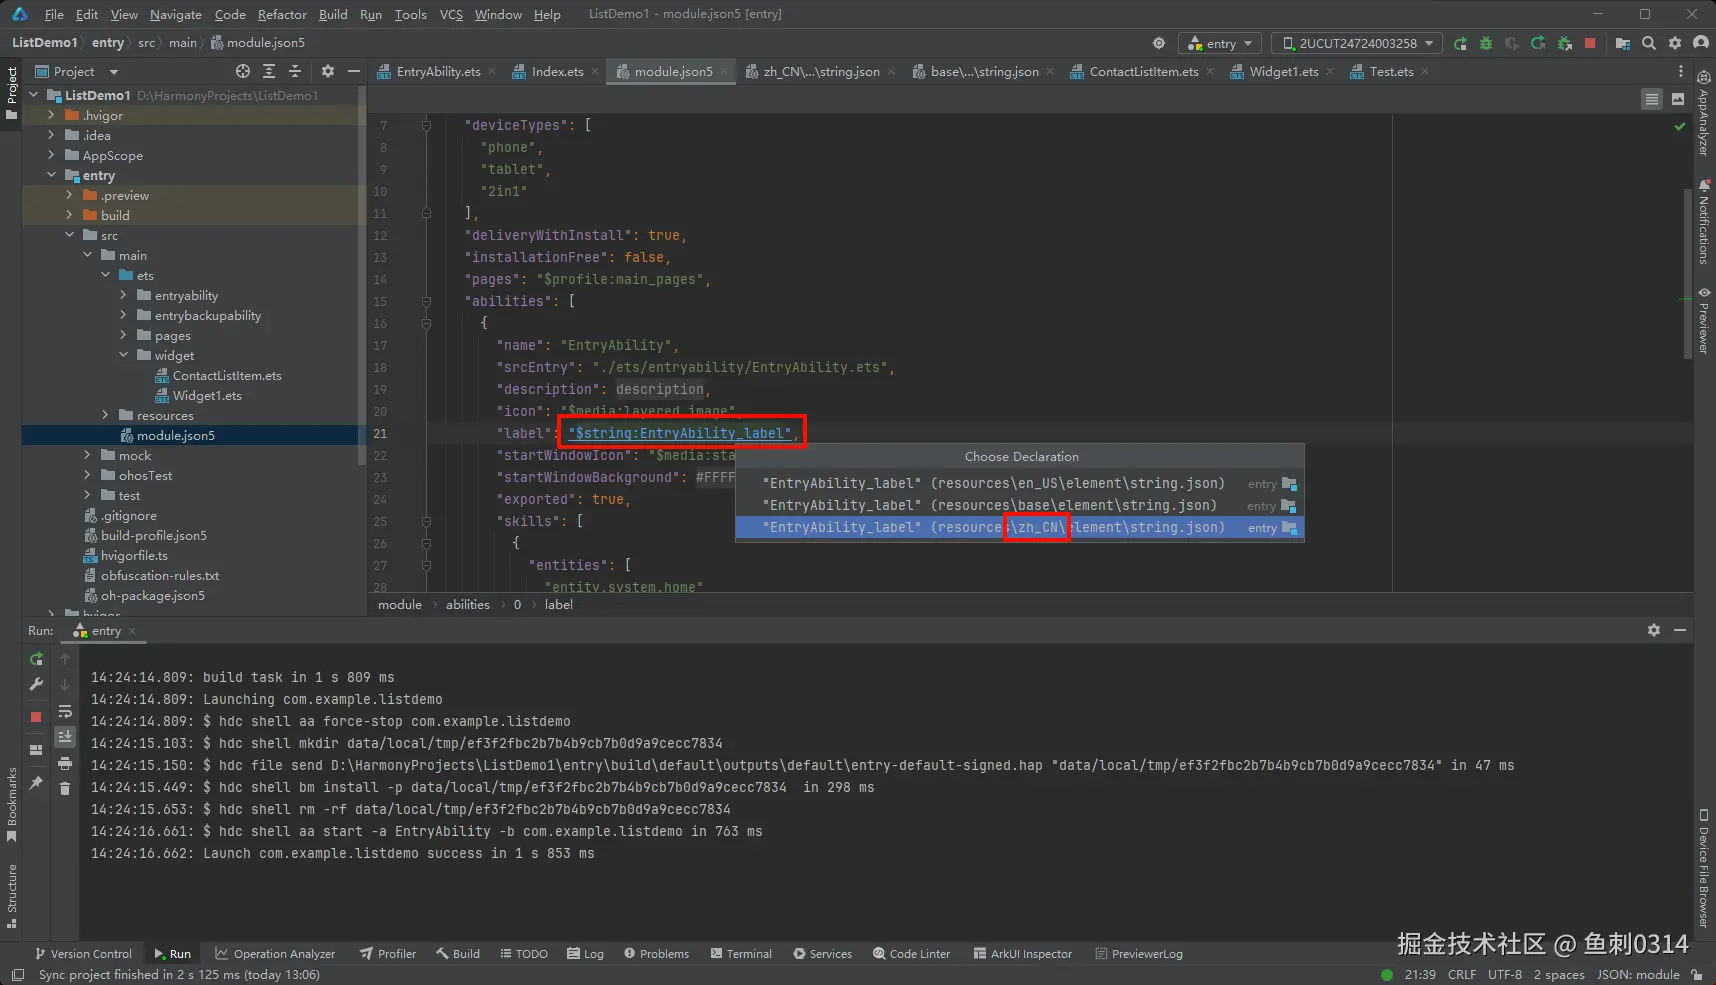Click the print icon in Run panel

coord(65,763)
